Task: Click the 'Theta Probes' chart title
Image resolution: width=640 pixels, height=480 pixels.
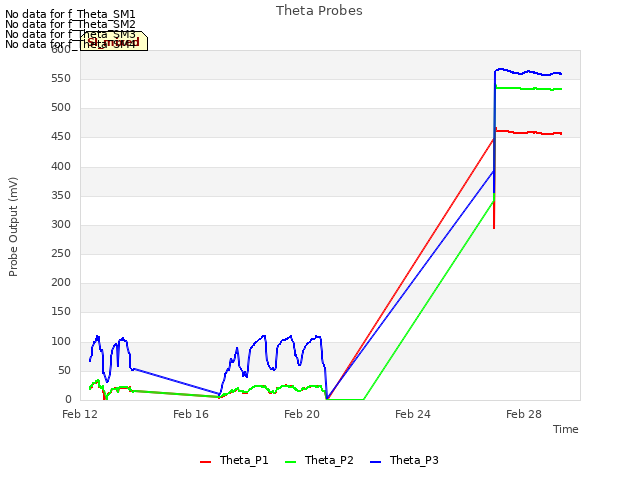Action: 319,11
